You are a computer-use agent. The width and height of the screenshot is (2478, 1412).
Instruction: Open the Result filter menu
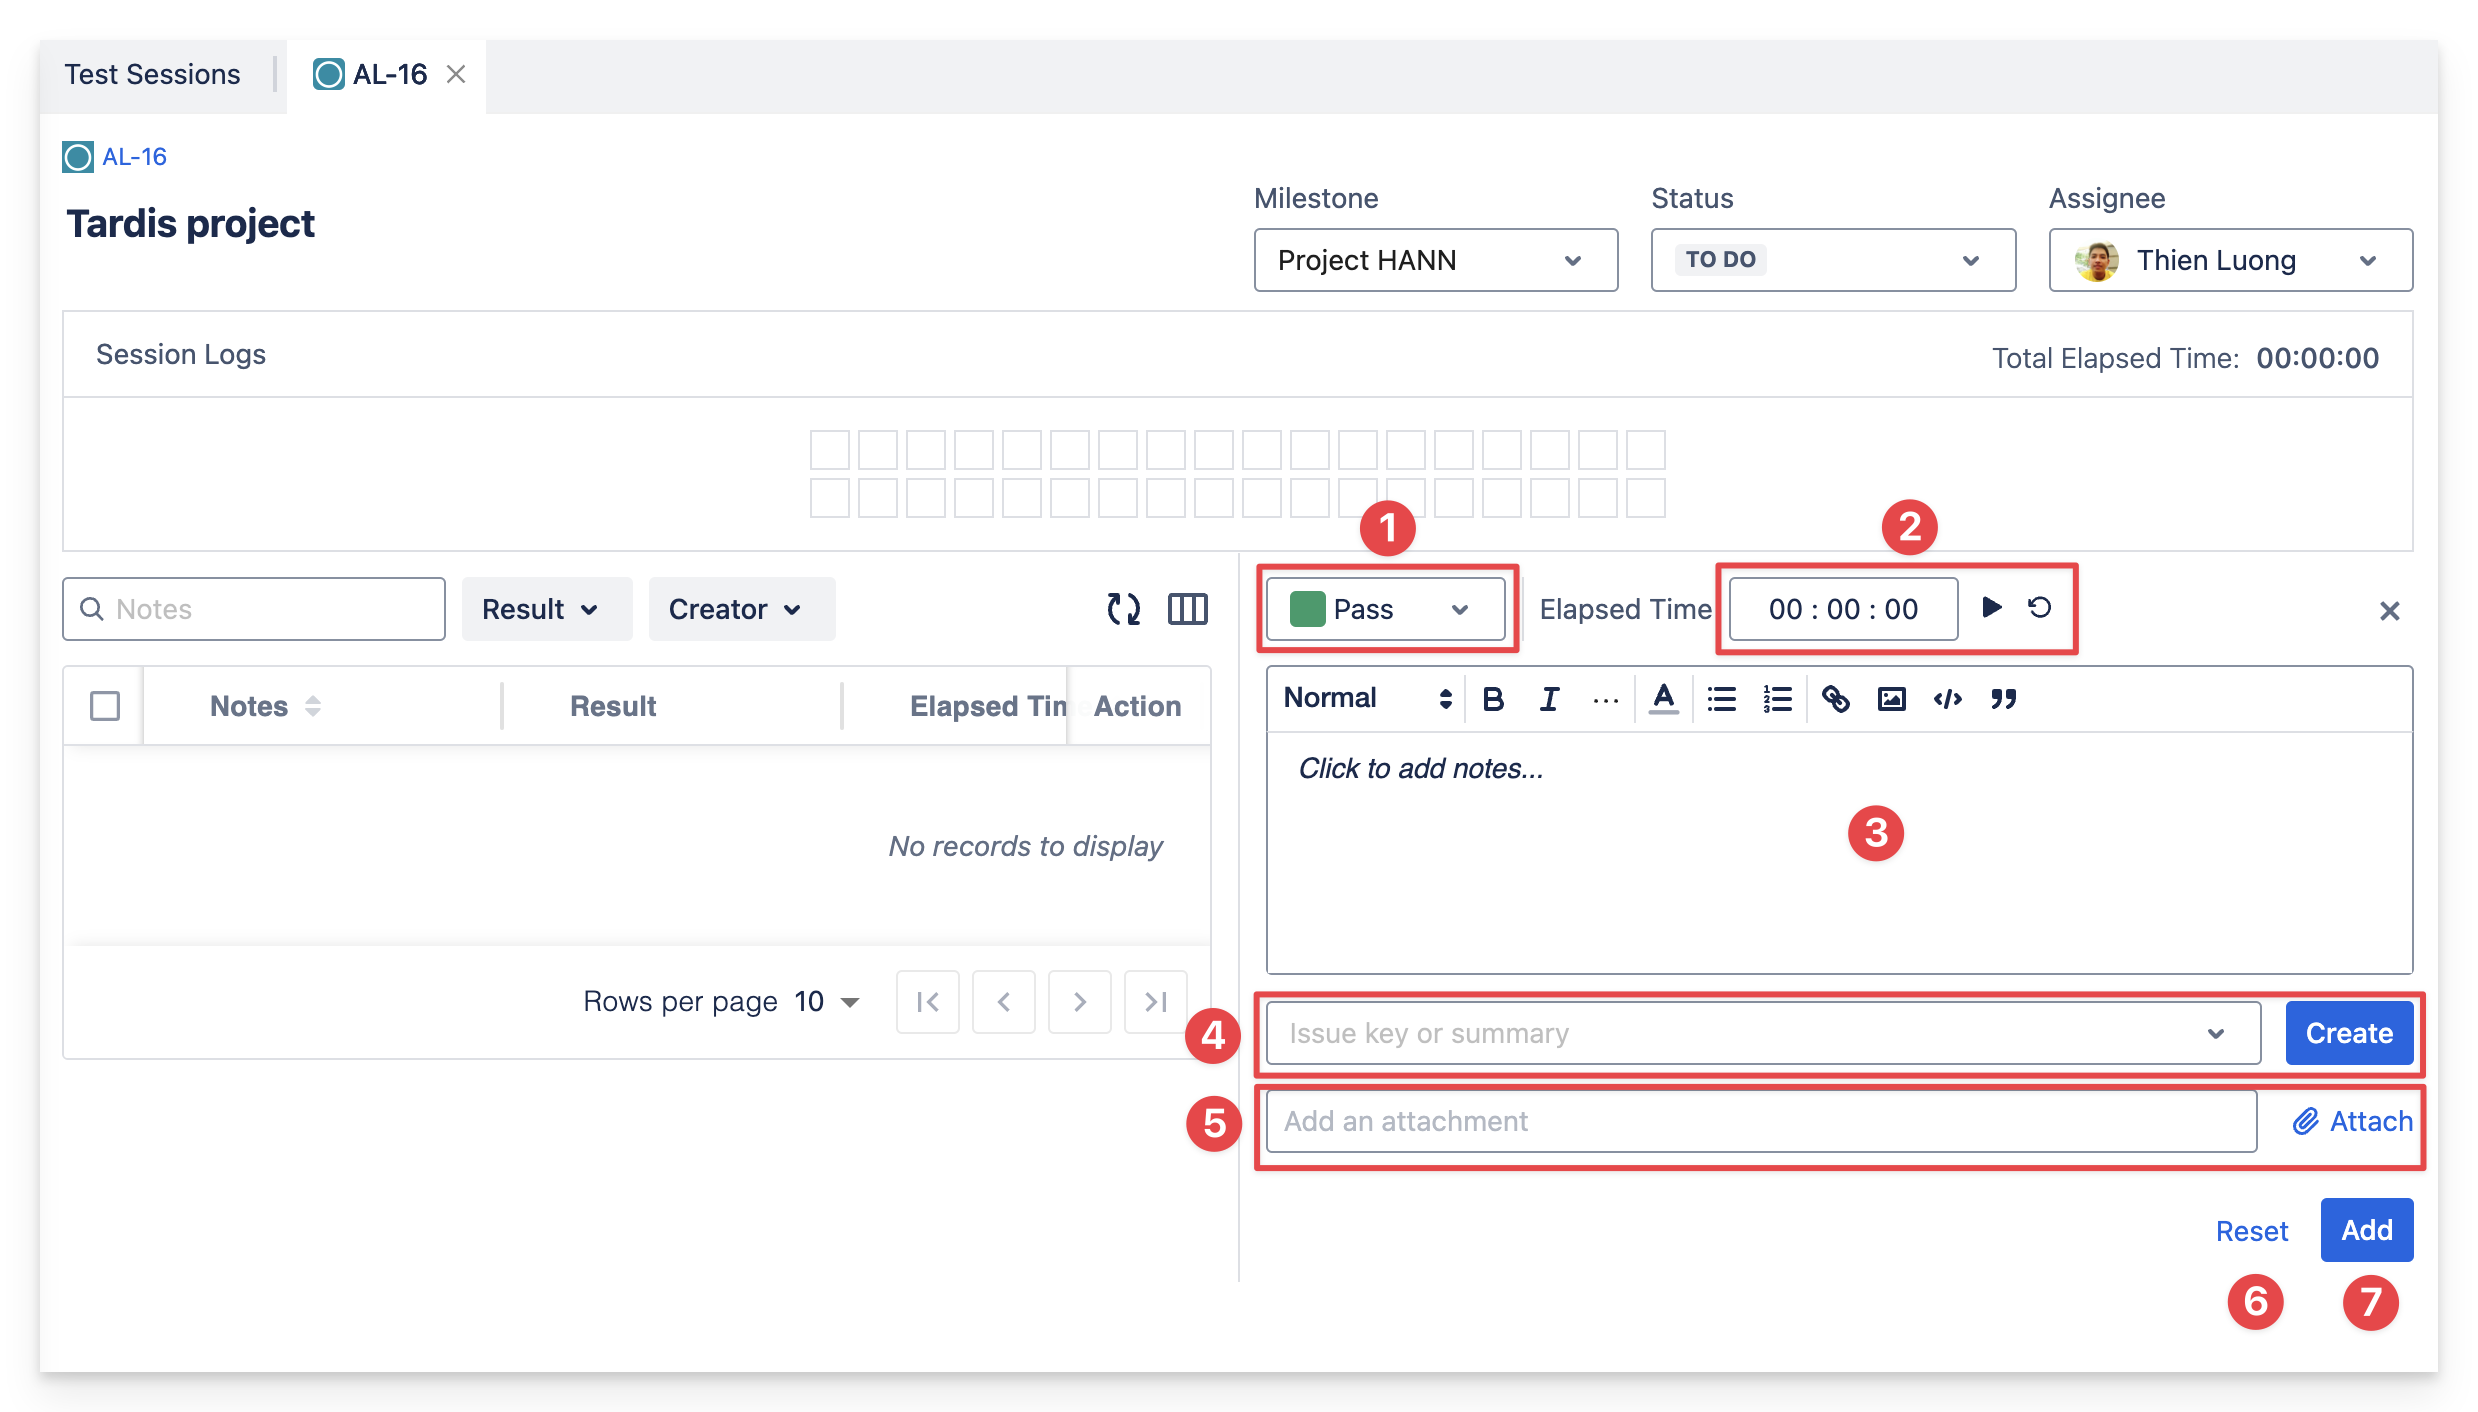(x=541, y=609)
